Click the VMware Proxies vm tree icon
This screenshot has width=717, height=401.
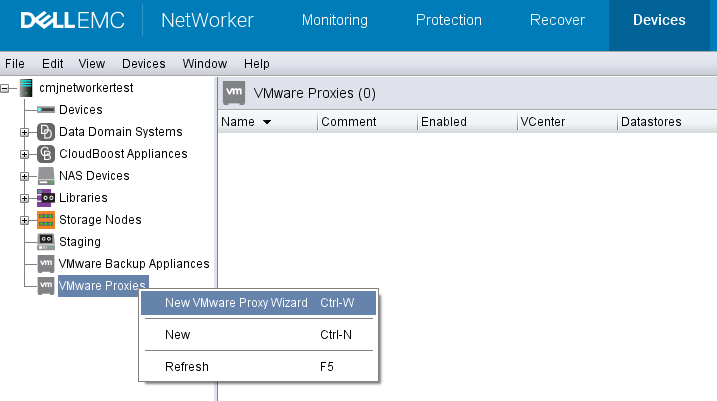coord(46,286)
